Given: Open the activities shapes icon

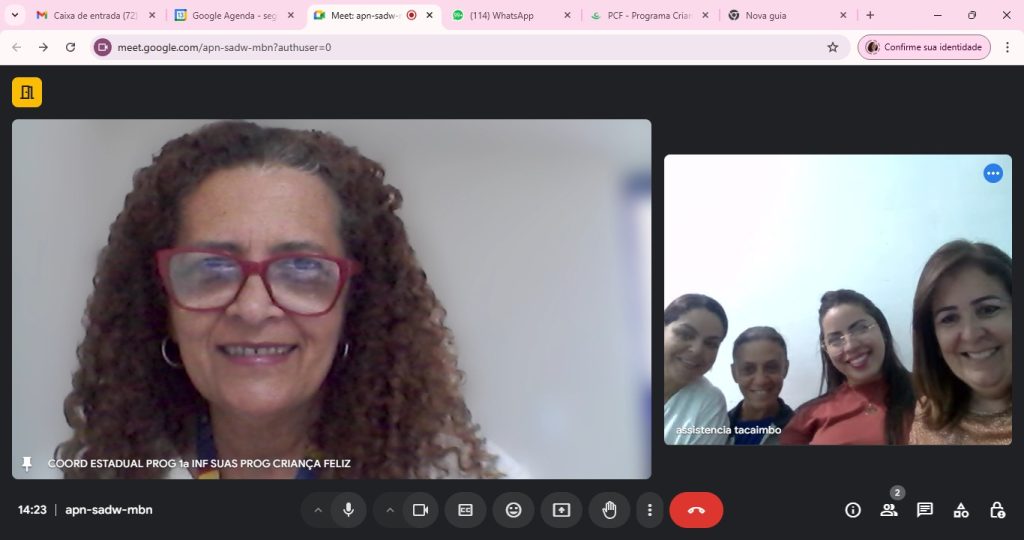Looking at the screenshot, I should (x=961, y=510).
